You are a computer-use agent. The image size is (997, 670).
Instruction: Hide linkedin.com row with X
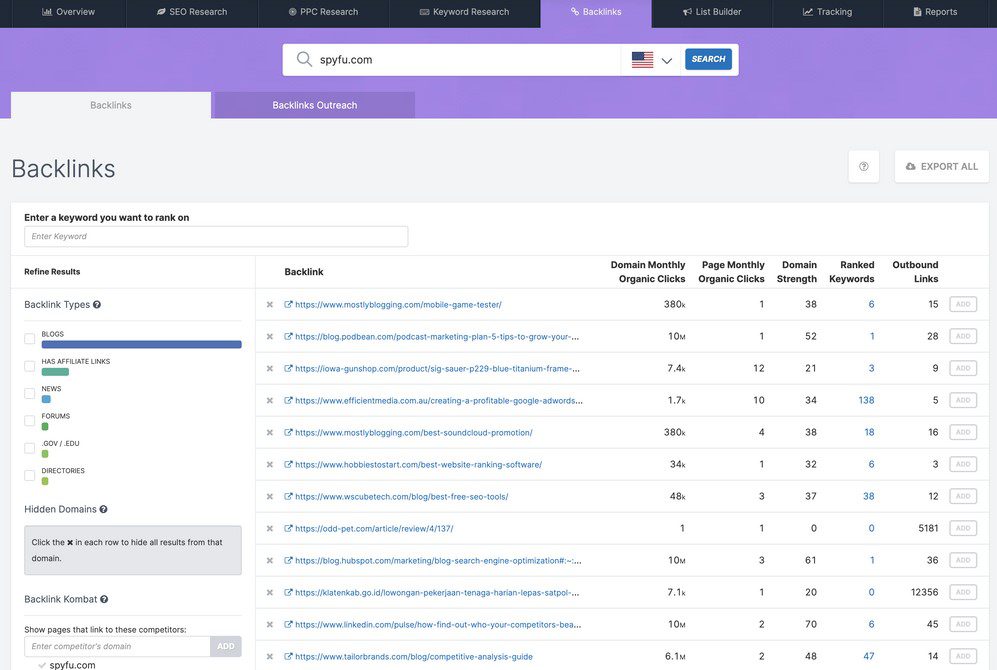pyautogui.click(x=270, y=625)
